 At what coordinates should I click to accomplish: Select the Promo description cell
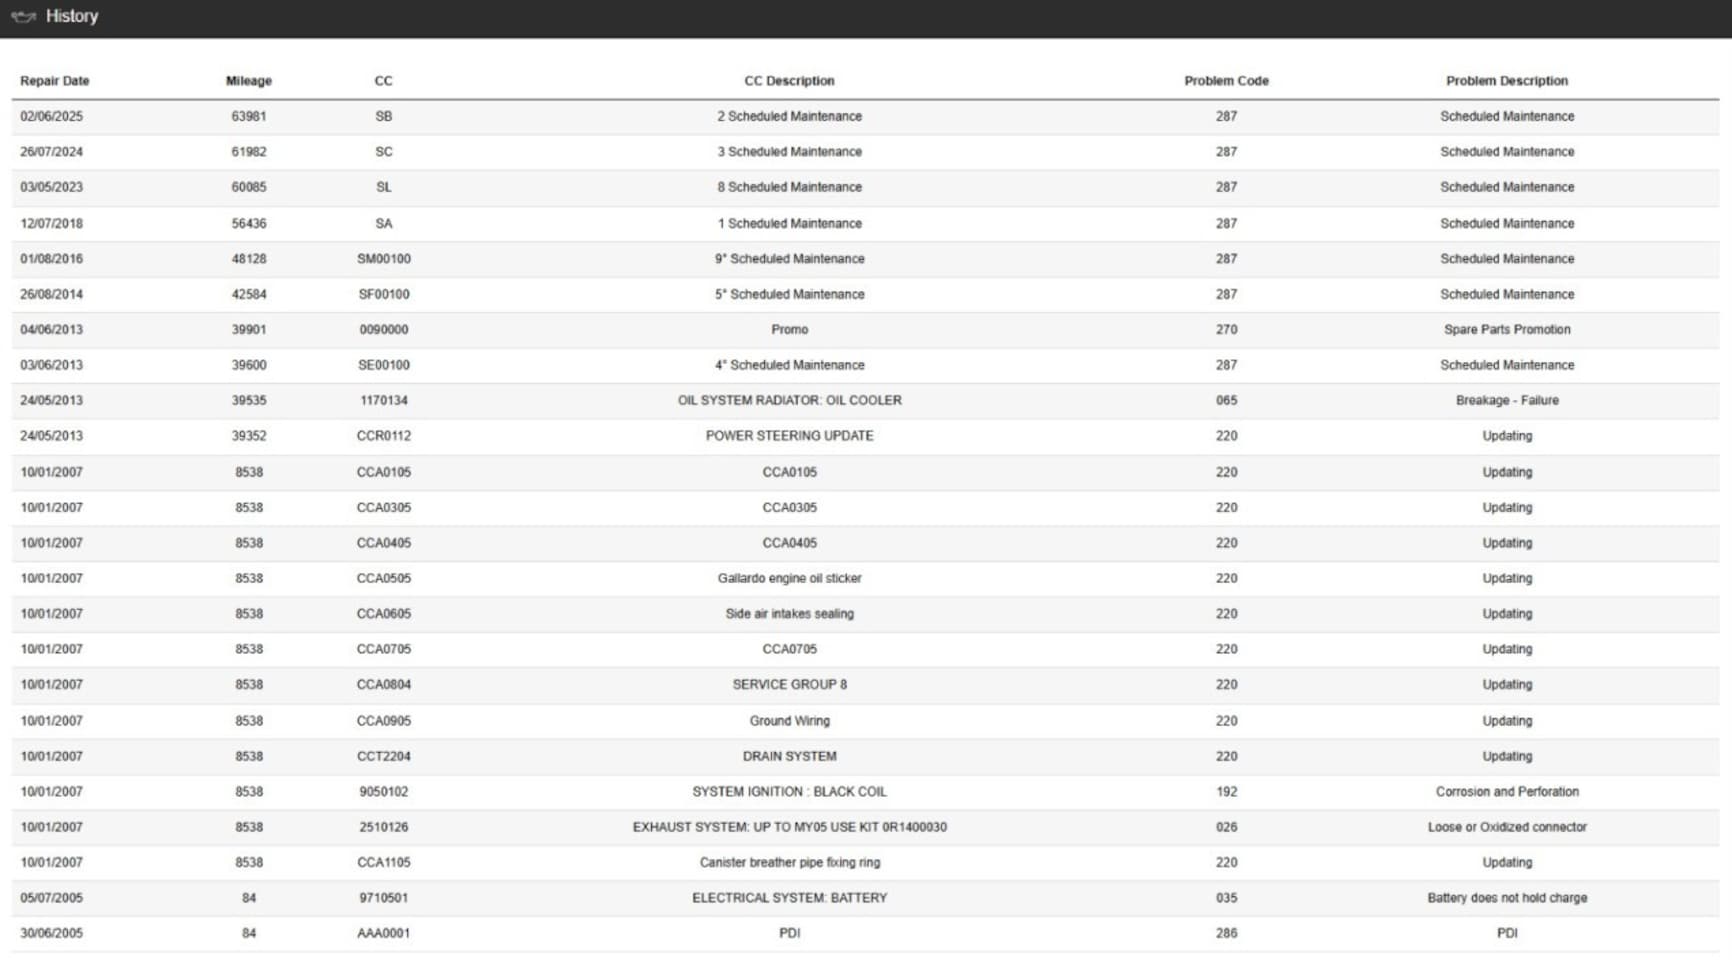coord(789,329)
